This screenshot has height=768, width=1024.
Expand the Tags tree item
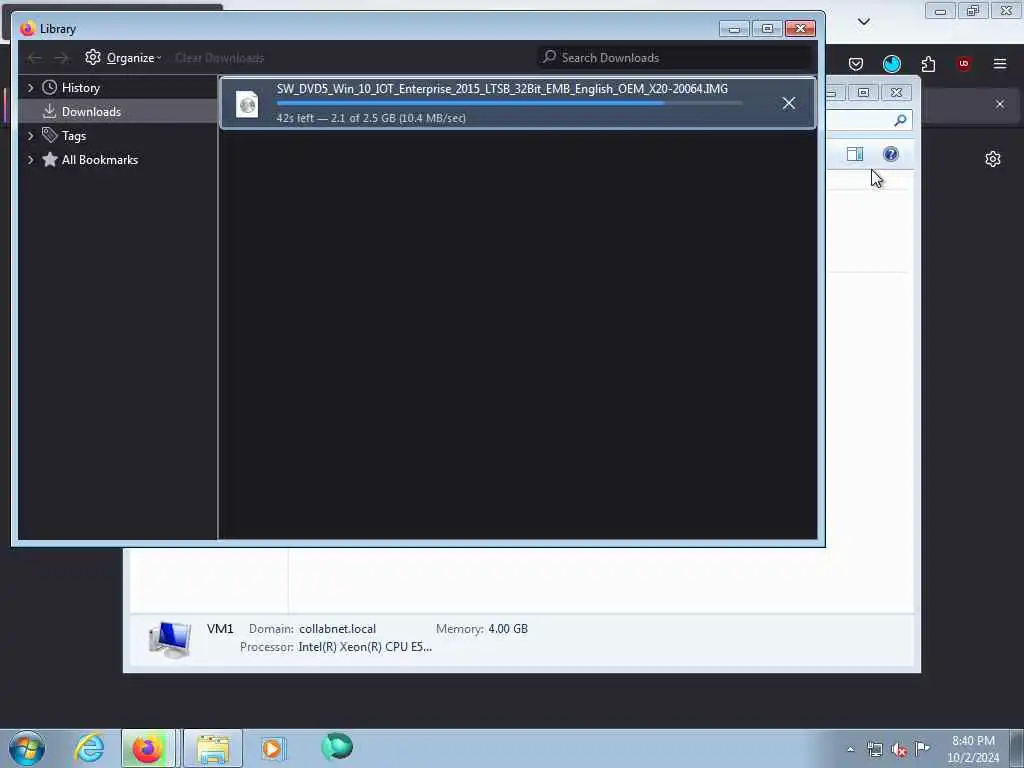(x=30, y=136)
